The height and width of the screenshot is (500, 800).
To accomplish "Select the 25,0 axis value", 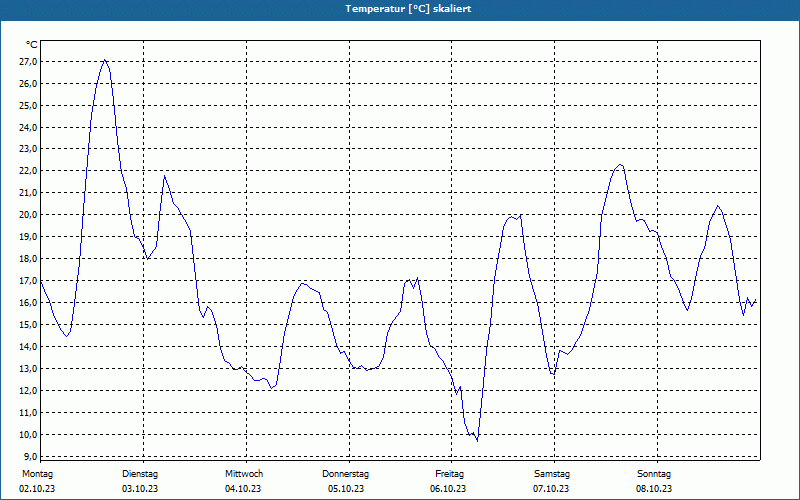I will click(28, 106).
